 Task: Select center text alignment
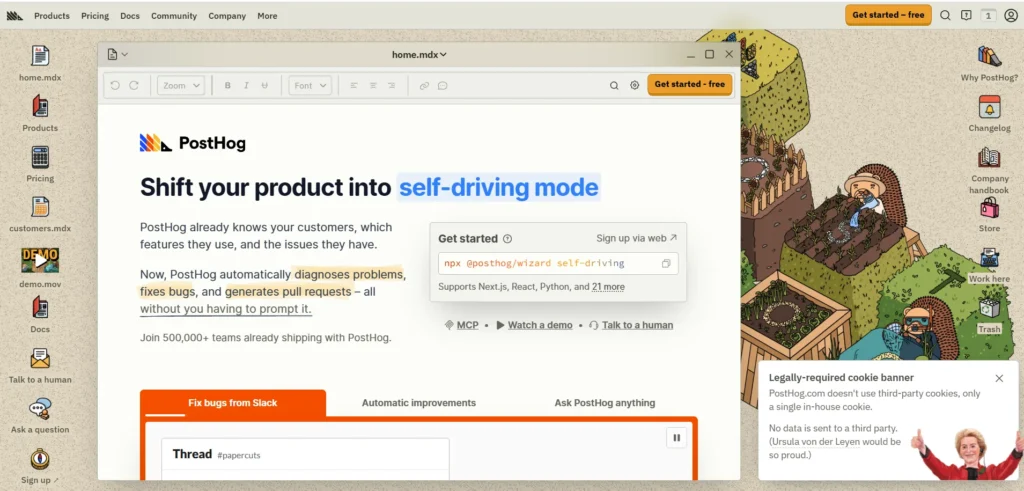pyautogui.click(x=373, y=86)
